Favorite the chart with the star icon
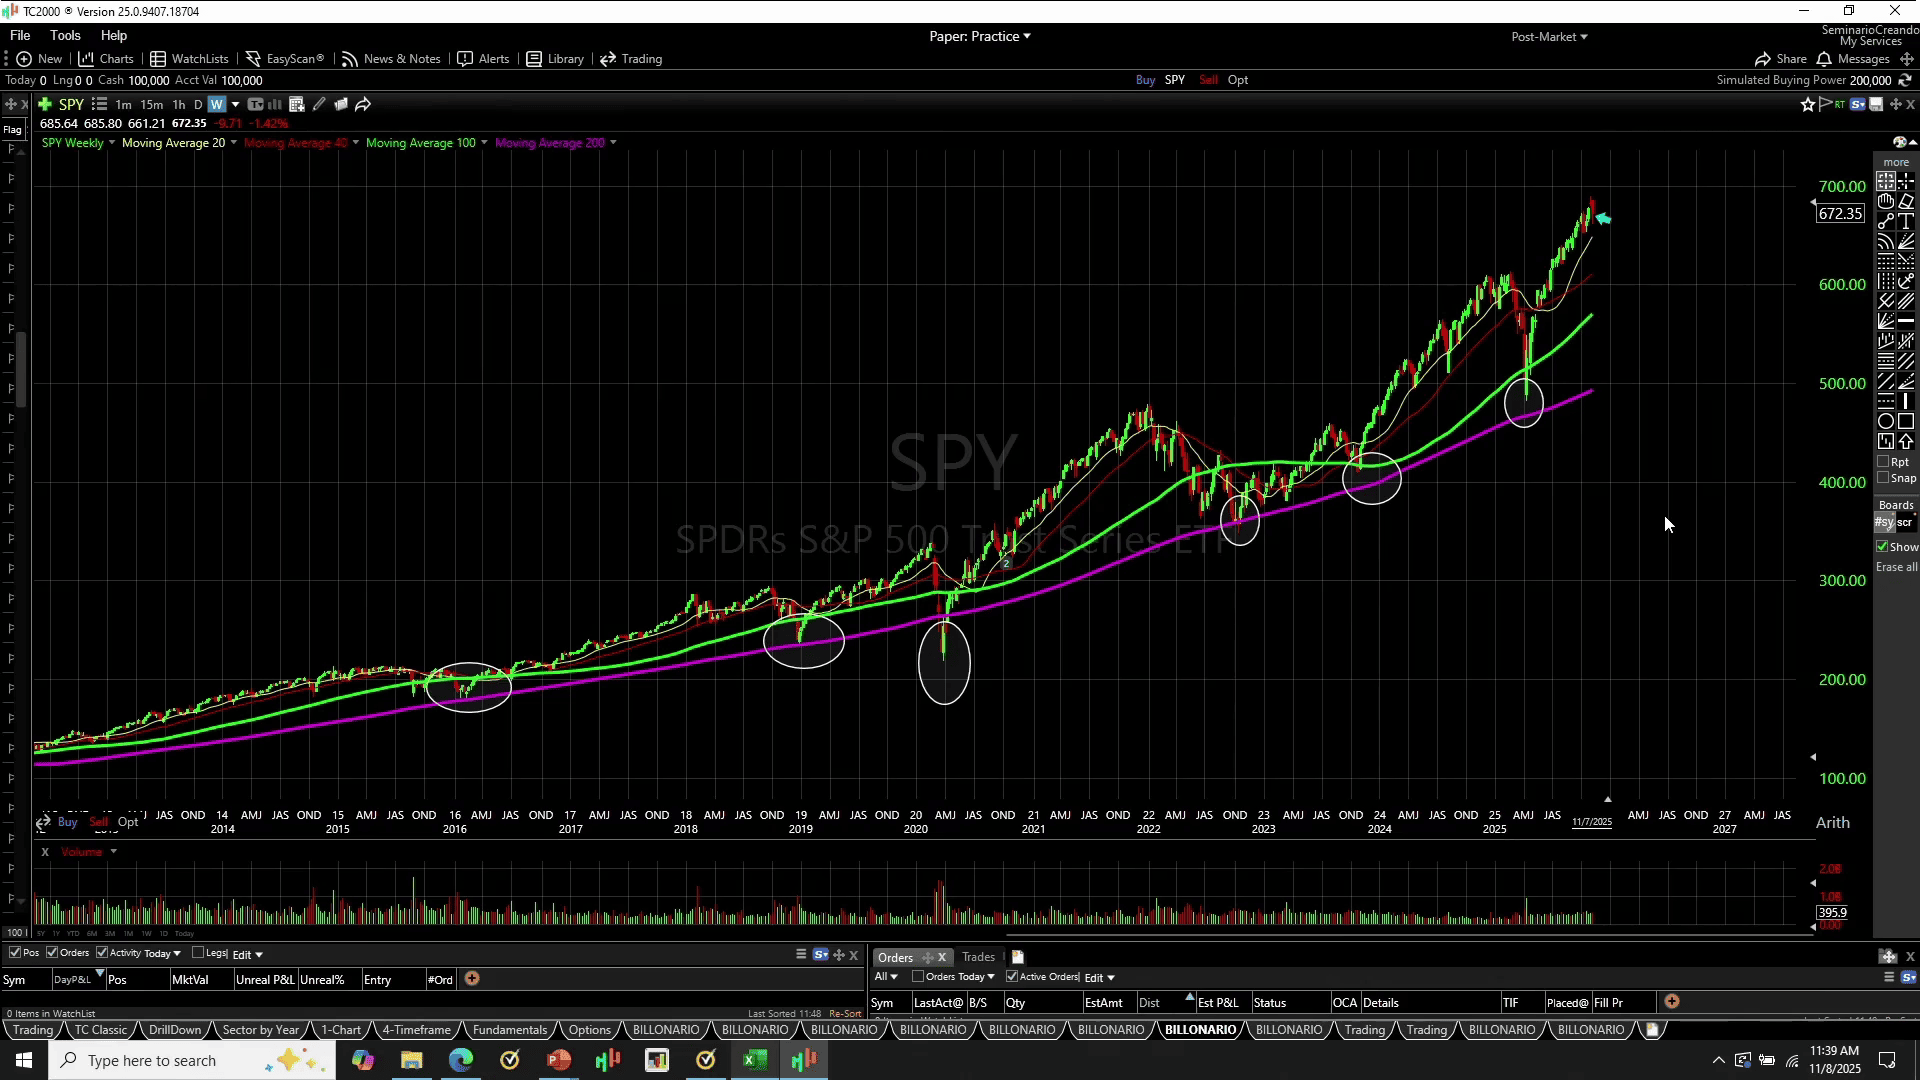This screenshot has height=1080, width=1920. click(x=1807, y=104)
